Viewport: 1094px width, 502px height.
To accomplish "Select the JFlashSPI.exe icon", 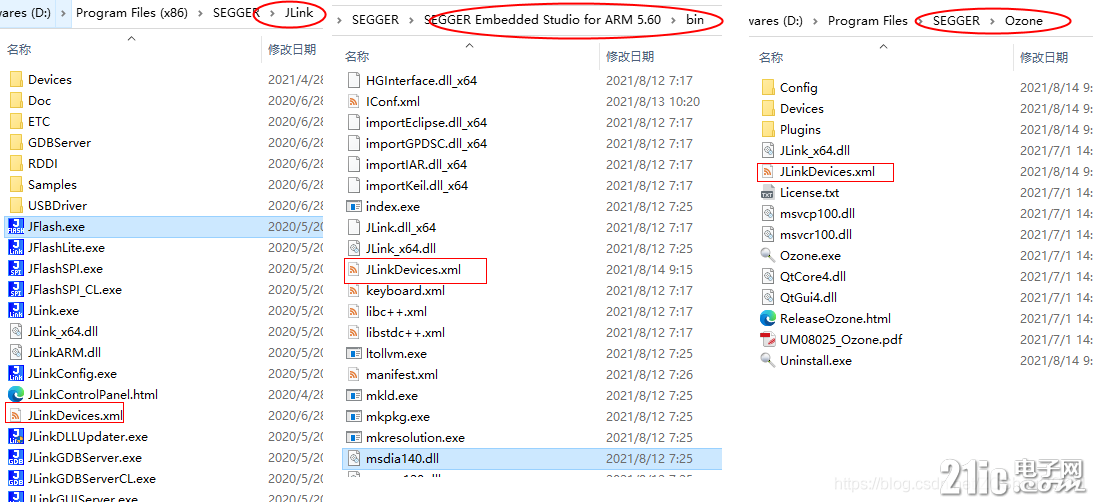I will click(x=15, y=268).
